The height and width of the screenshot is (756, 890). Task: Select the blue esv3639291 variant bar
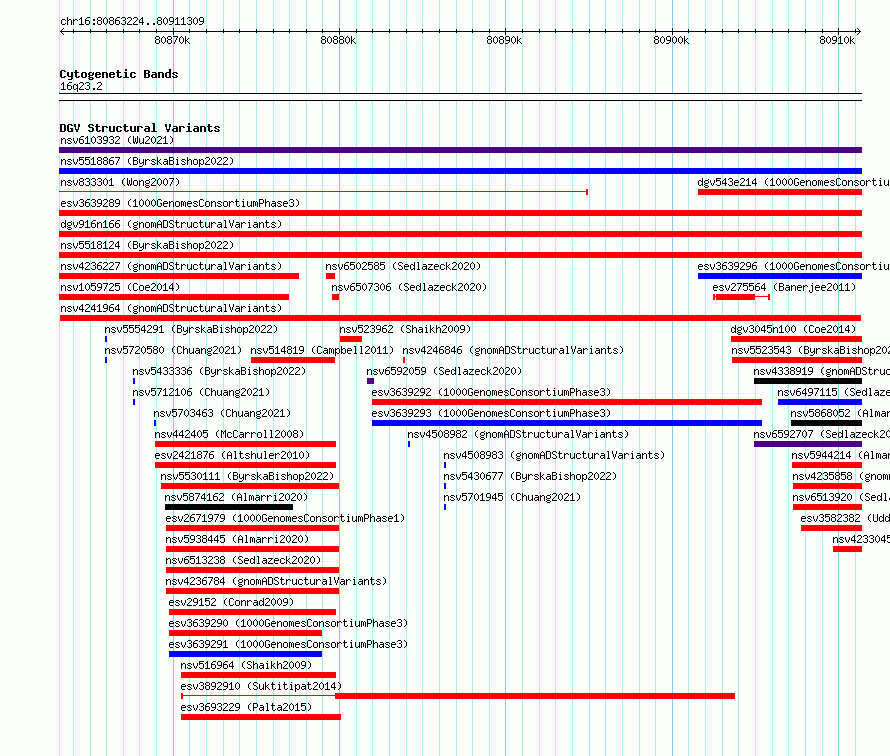[x=245, y=654]
